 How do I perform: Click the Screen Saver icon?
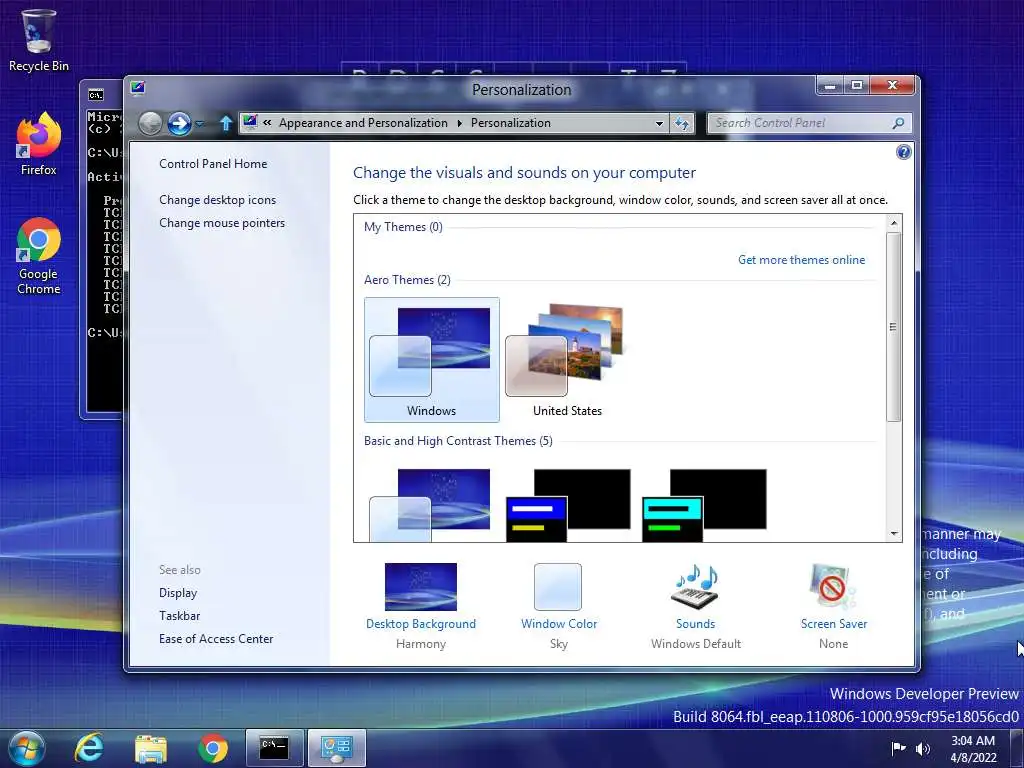coord(833,586)
